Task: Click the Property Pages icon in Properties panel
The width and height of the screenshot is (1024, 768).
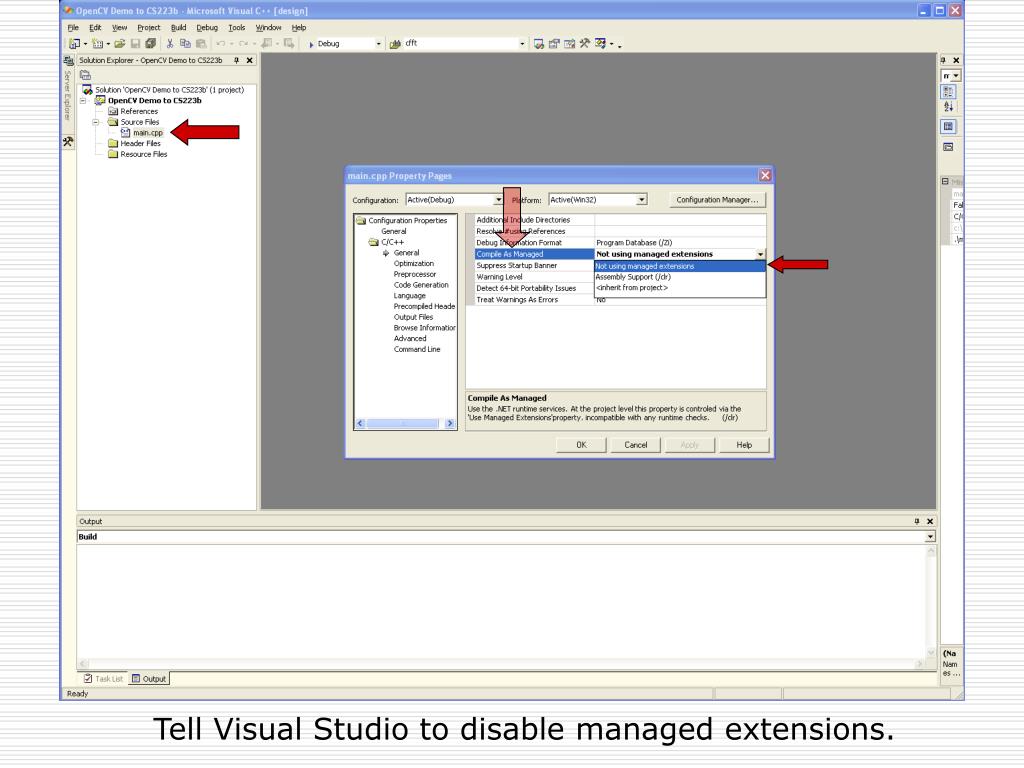Action: point(949,147)
